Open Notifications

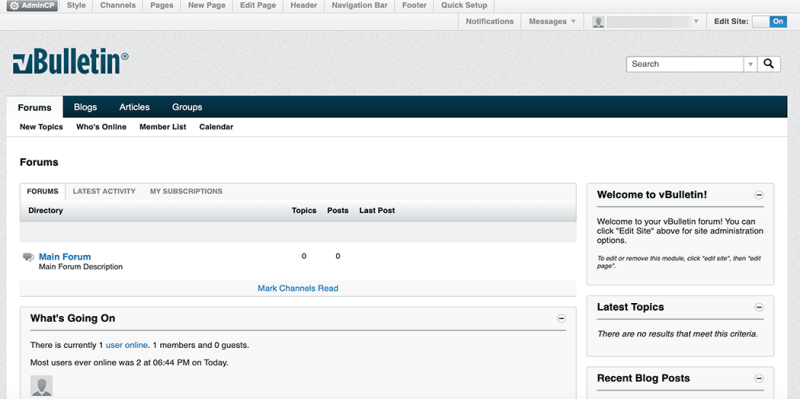point(489,21)
